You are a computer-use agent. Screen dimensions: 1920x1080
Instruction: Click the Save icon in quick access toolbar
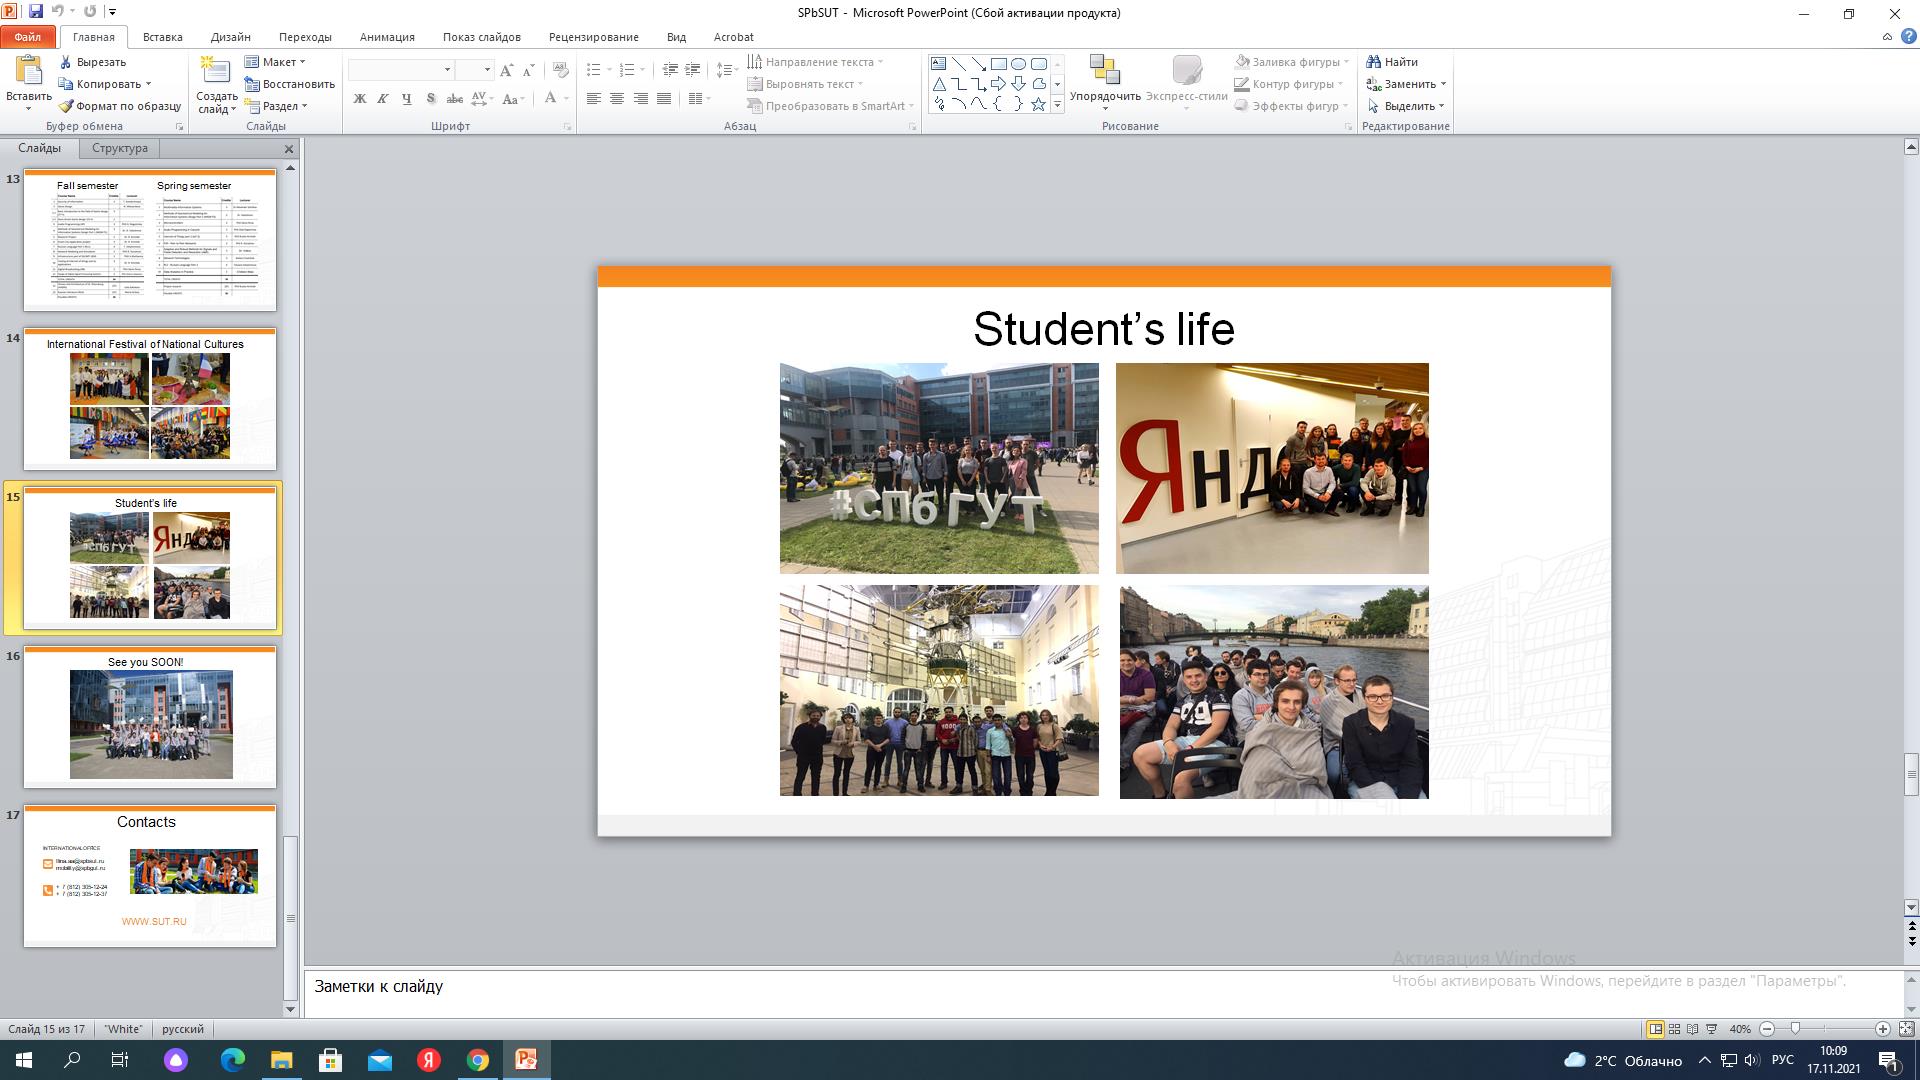(x=36, y=12)
